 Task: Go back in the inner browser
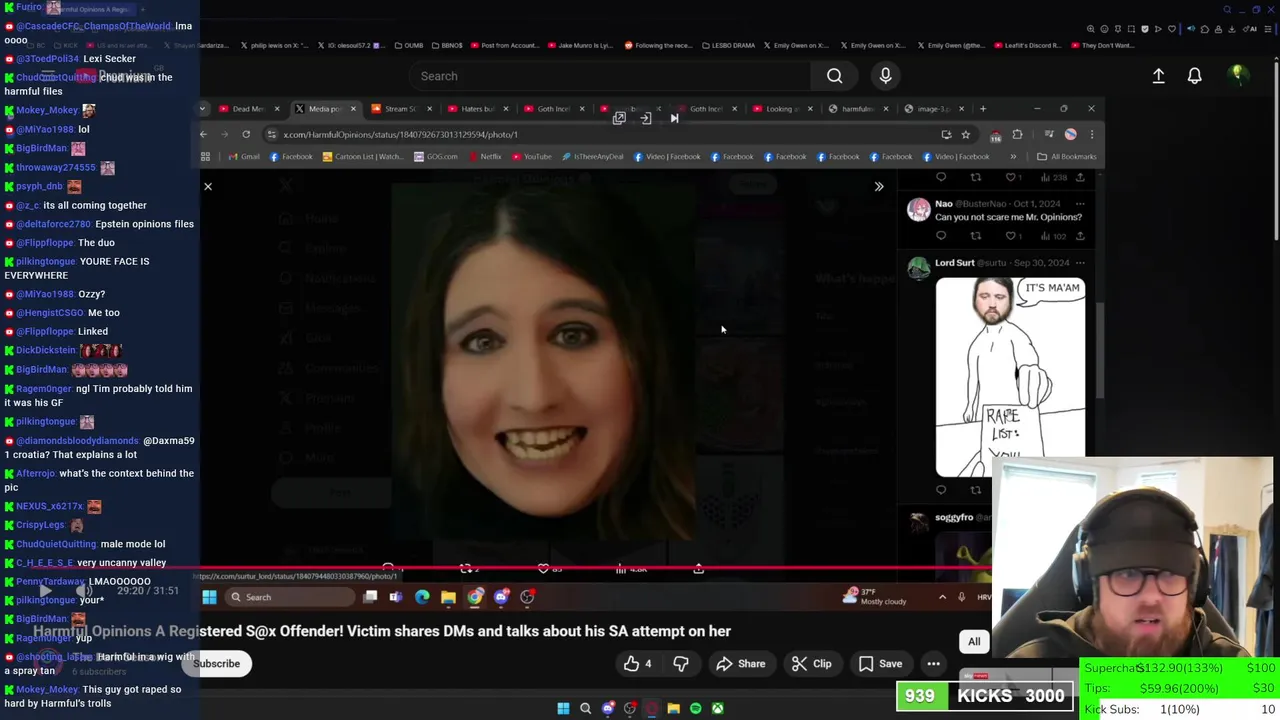203,134
